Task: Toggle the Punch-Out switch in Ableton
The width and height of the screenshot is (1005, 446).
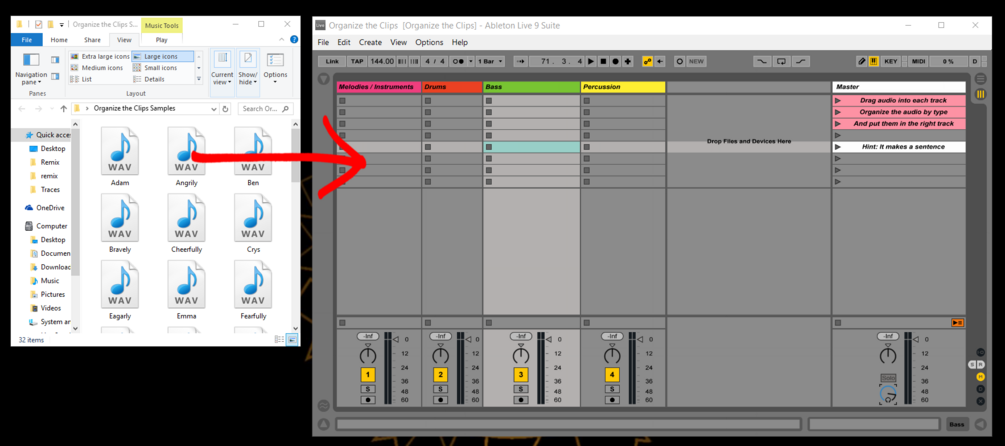Action: (x=801, y=62)
